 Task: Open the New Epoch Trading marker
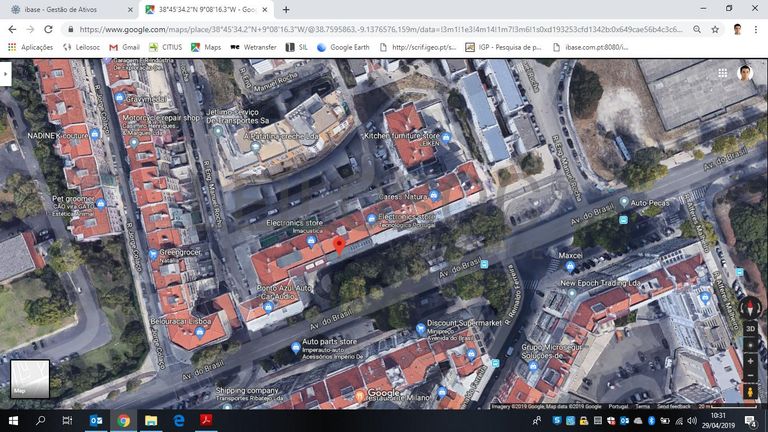point(572,293)
